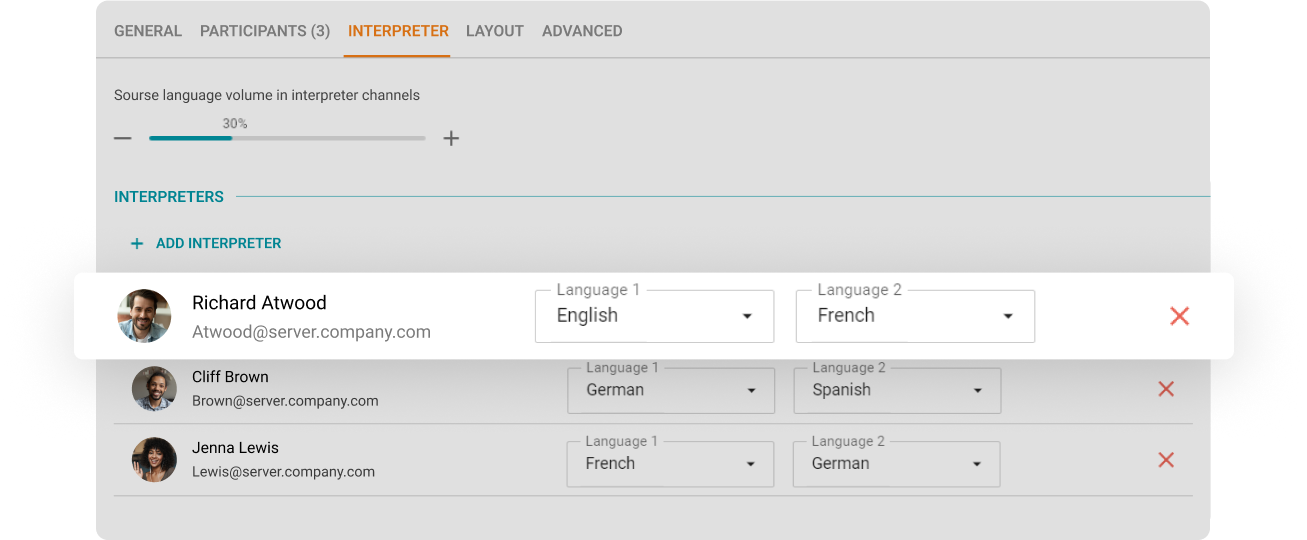Open the Participants (3) tab
This screenshot has width=1307, height=540.
(265, 31)
